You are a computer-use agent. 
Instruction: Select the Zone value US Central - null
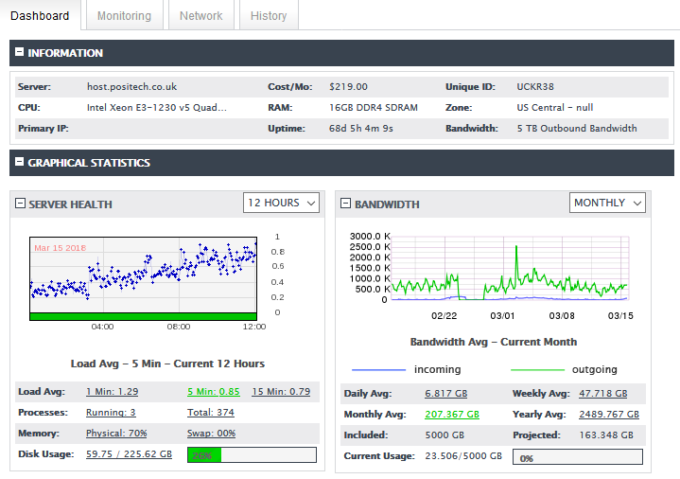555,108
